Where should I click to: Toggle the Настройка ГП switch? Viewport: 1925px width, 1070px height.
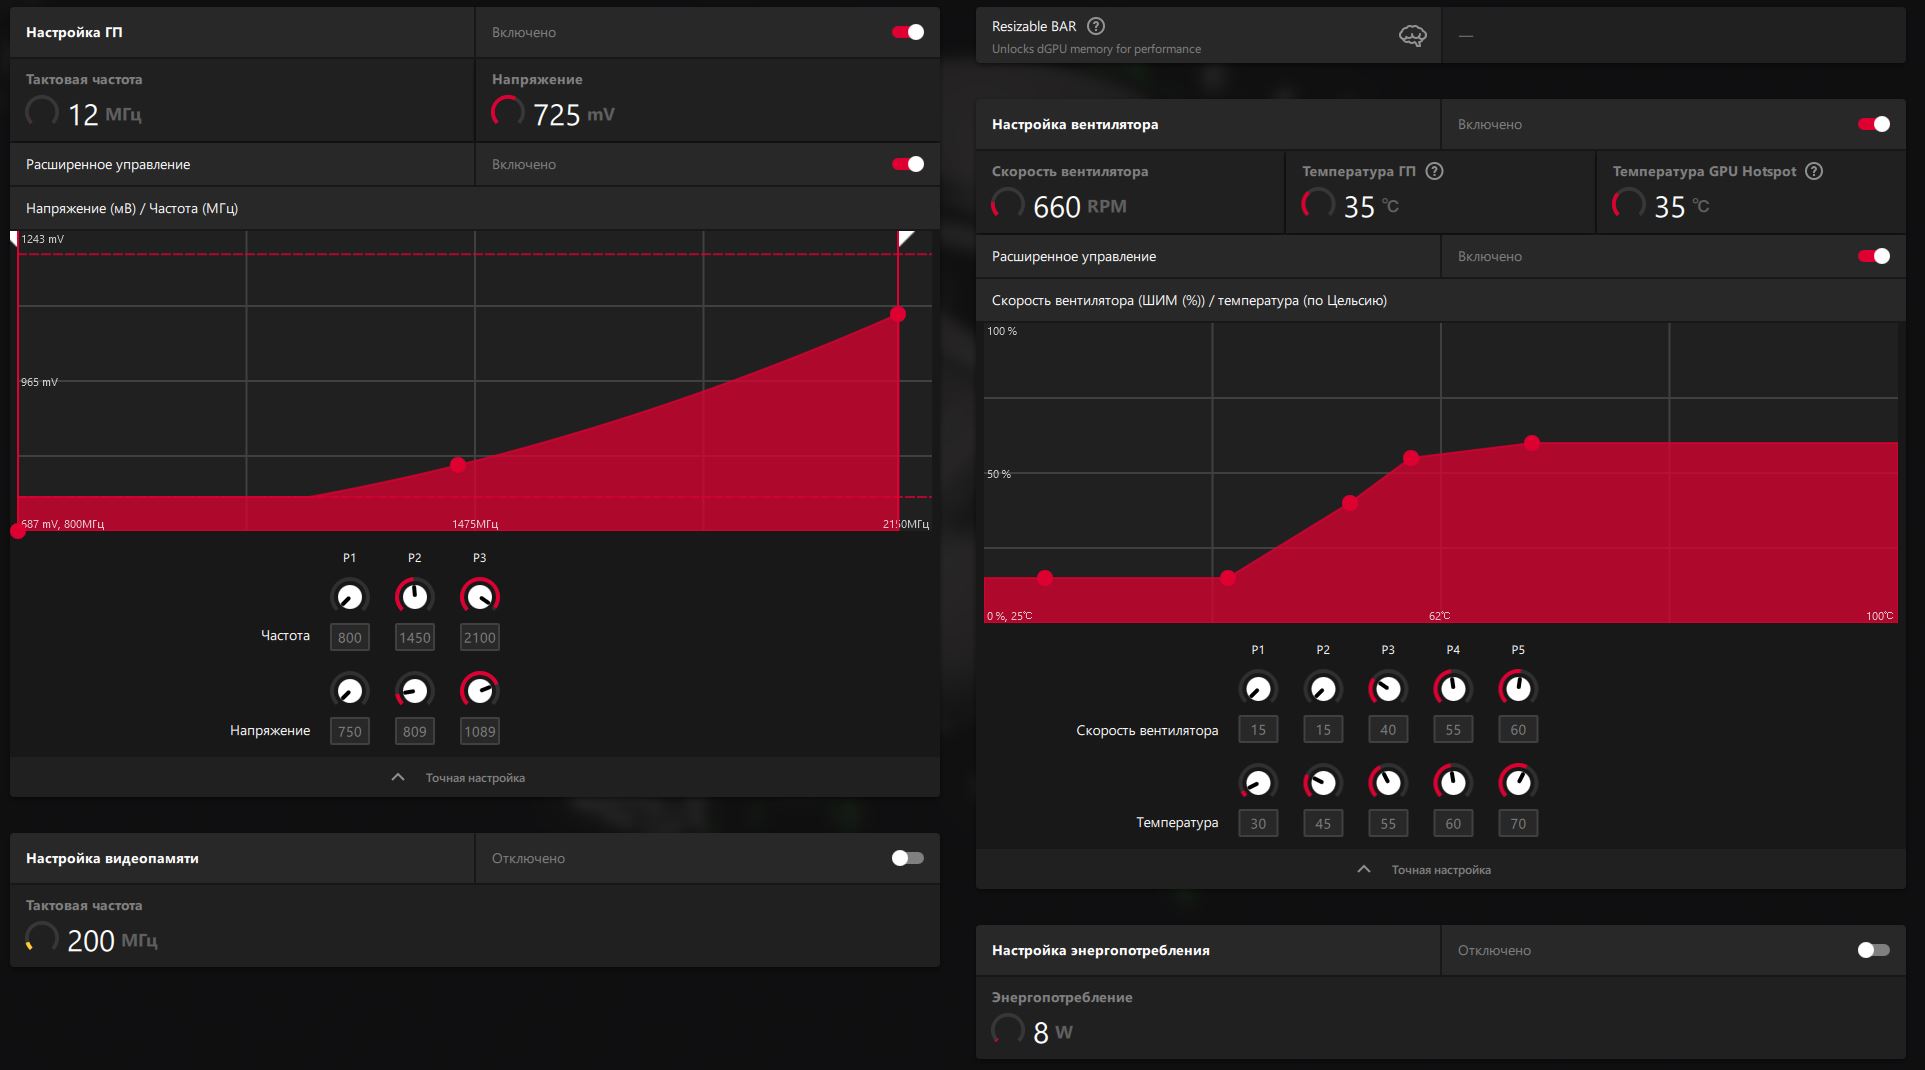[908, 32]
